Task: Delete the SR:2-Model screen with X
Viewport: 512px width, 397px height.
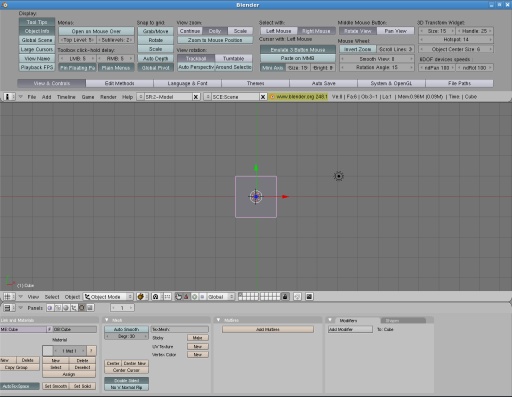Action: (196, 97)
